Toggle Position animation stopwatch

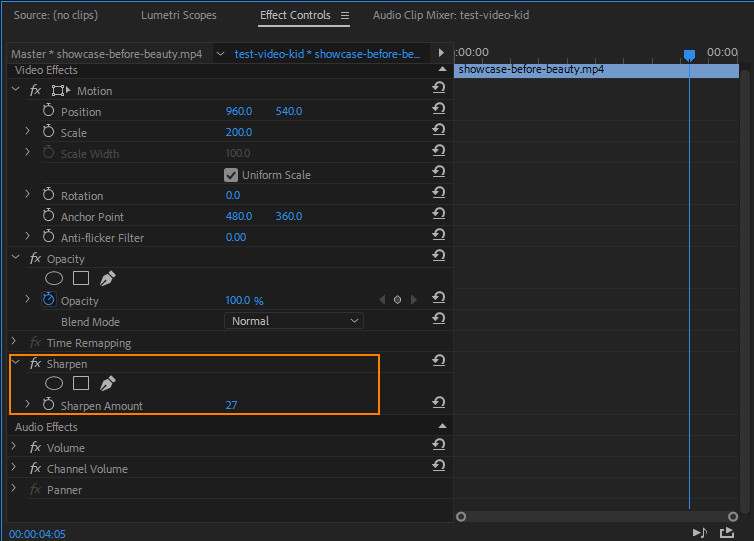point(49,111)
